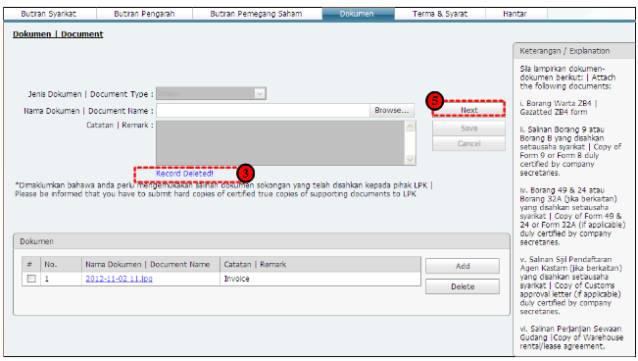Image resolution: width=638 pixels, height=361 pixels.
Task: Click the Cancel button
Action: point(469,144)
